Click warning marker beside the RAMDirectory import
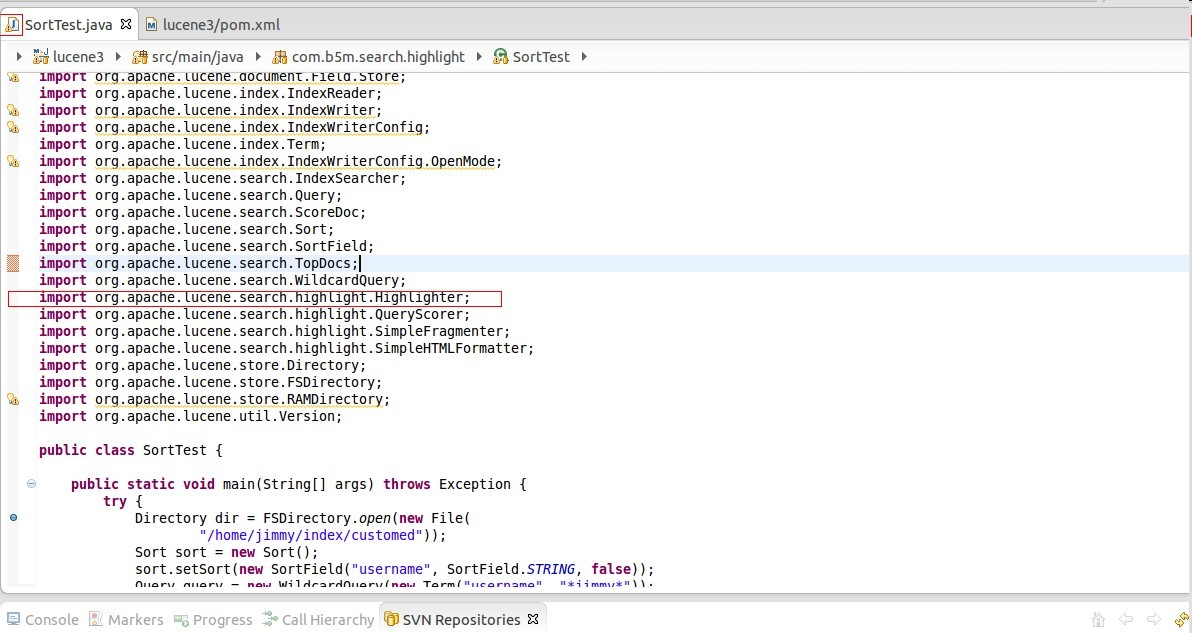This screenshot has height=633, width=1192. coord(13,399)
